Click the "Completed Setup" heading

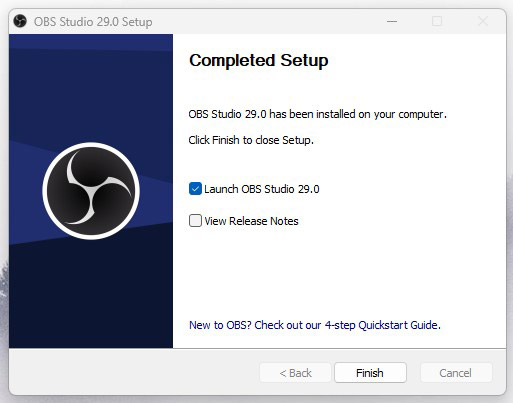(259, 61)
